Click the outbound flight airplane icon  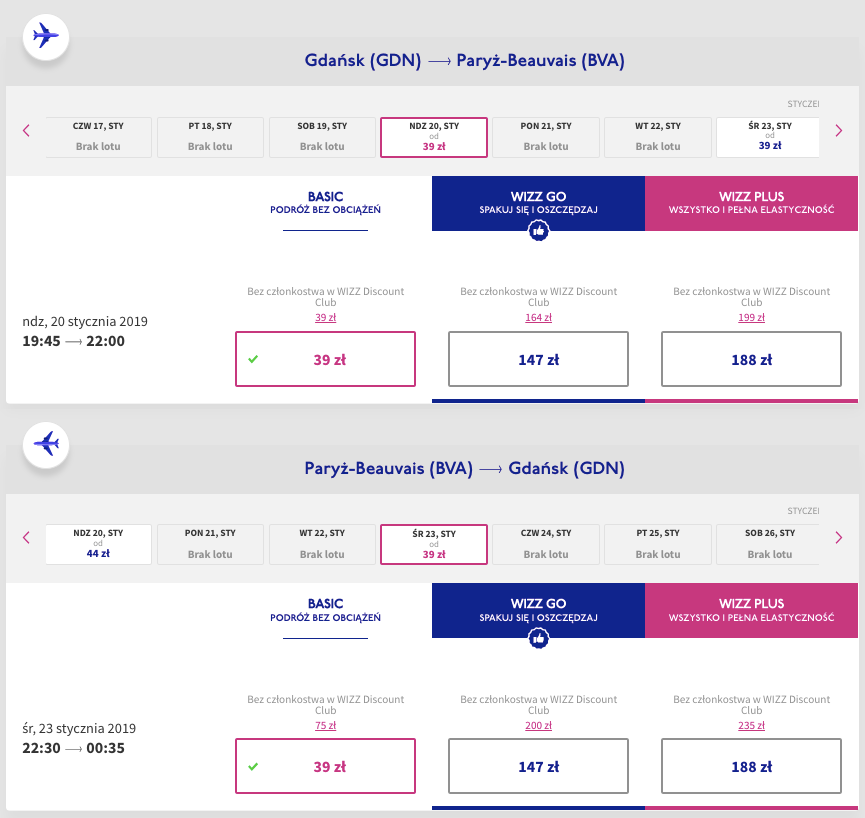tap(46, 36)
